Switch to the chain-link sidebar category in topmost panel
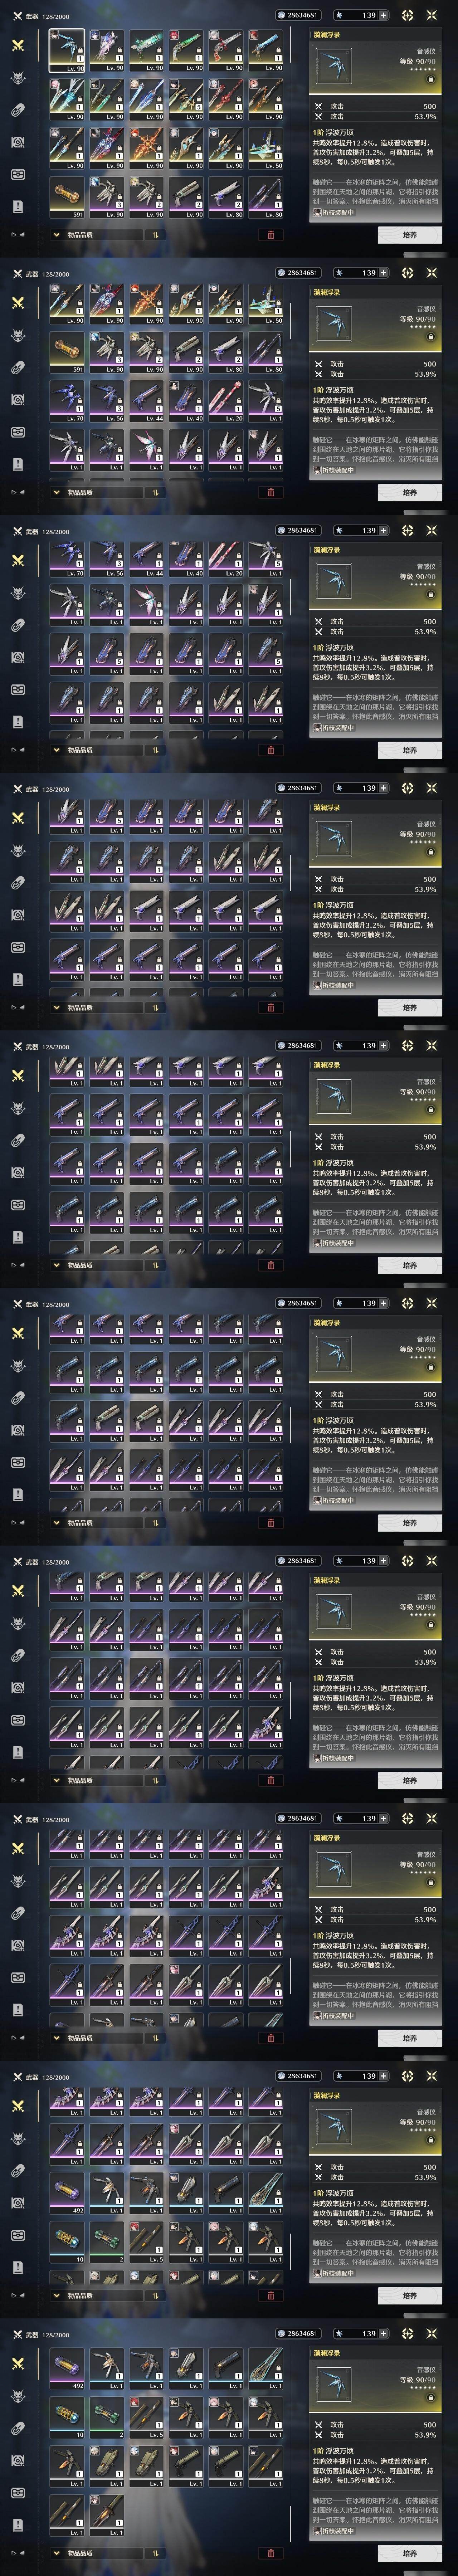458x2576 pixels. [18, 110]
